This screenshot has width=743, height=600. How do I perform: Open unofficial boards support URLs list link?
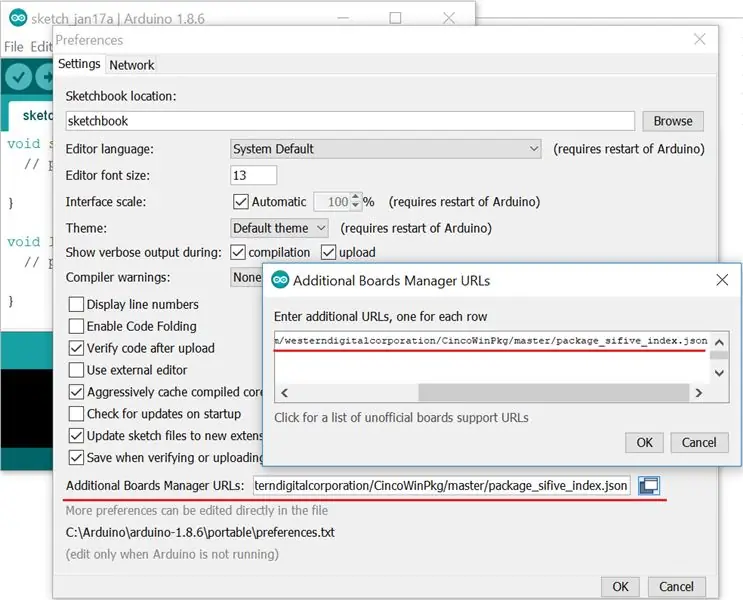pos(401,418)
